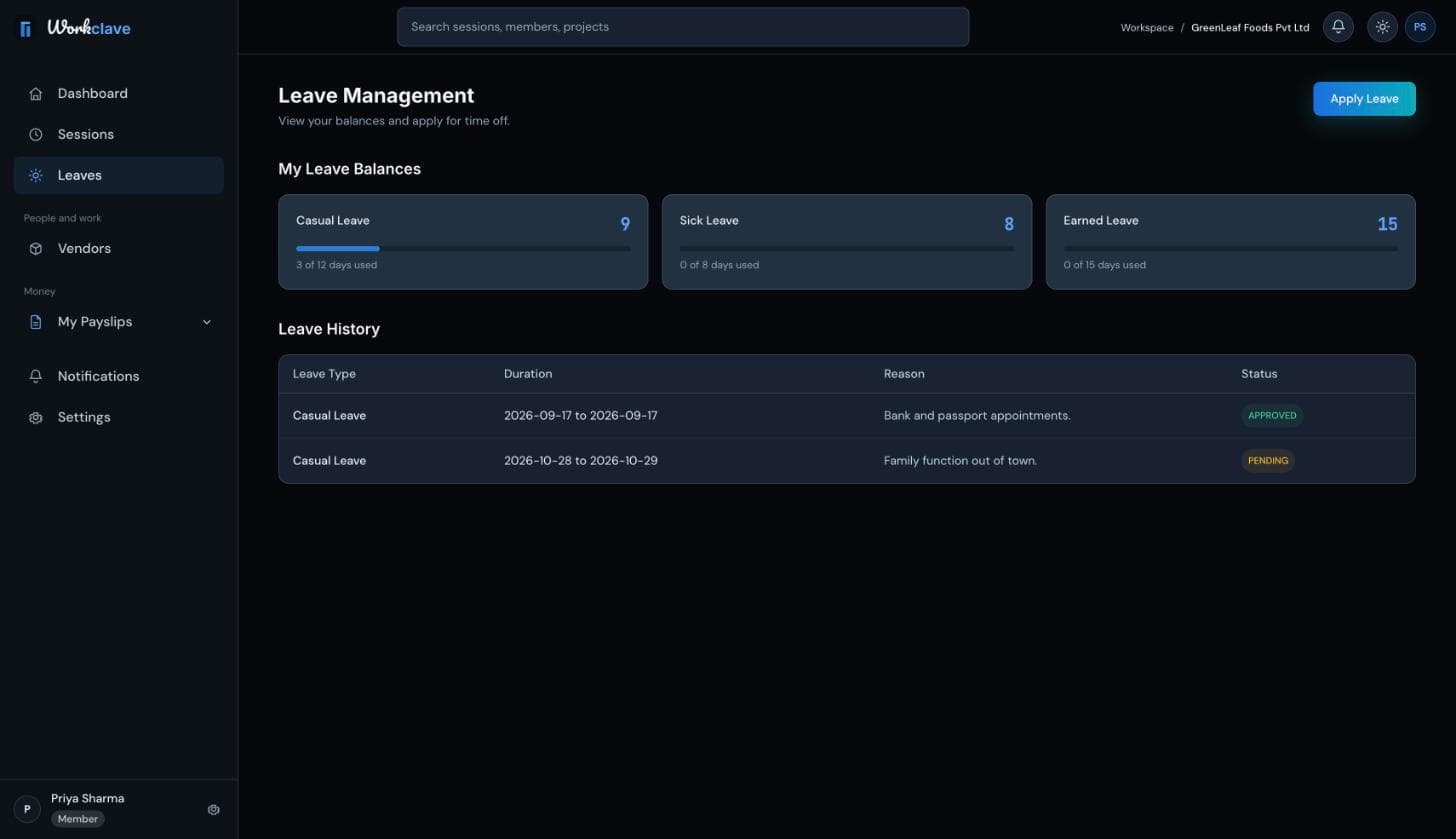Toggle the light/dark theme button
Viewport: 1456px width, 839px height.
(1382, 27)
